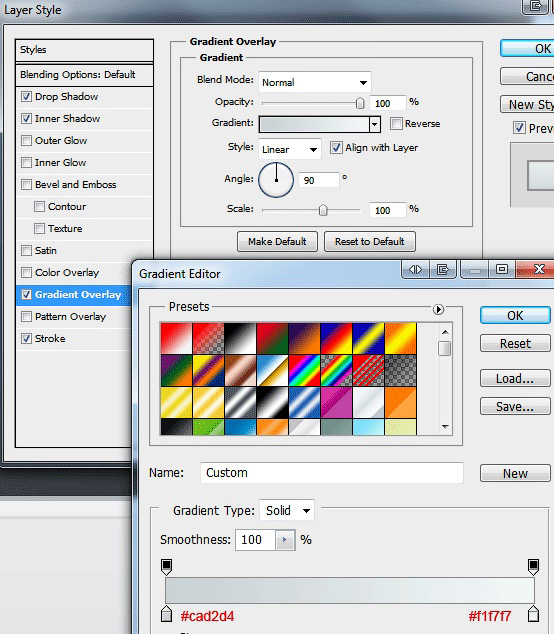The width and height of the screenshot is (554, 634).
Task: Expand the gradient picker dropdown arrow
Action: tap(375, 124)
